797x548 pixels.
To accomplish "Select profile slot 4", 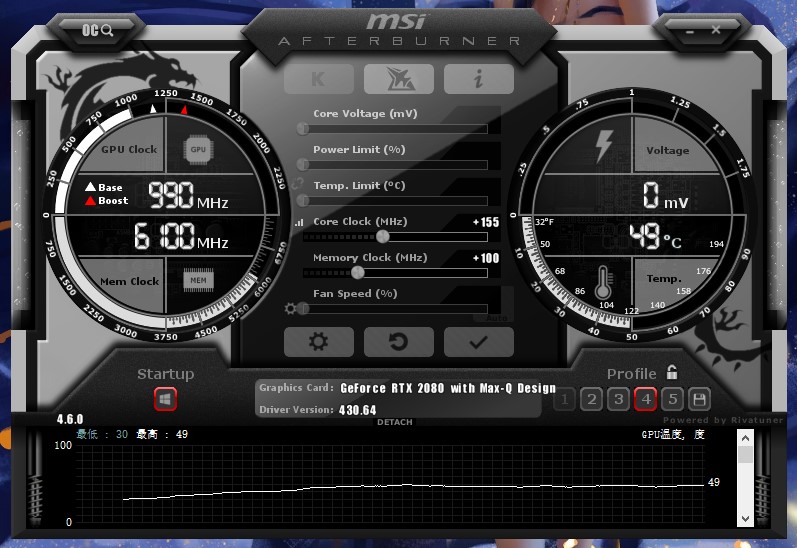I will click(646, 399).
